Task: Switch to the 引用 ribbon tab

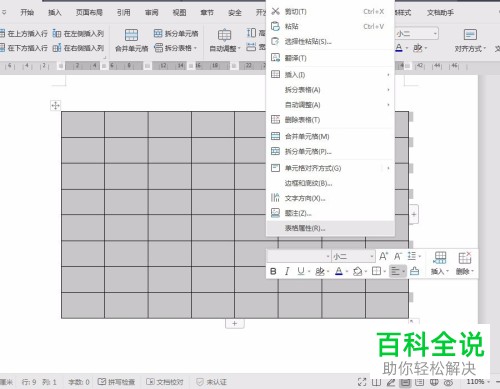Action: [123, 13]
